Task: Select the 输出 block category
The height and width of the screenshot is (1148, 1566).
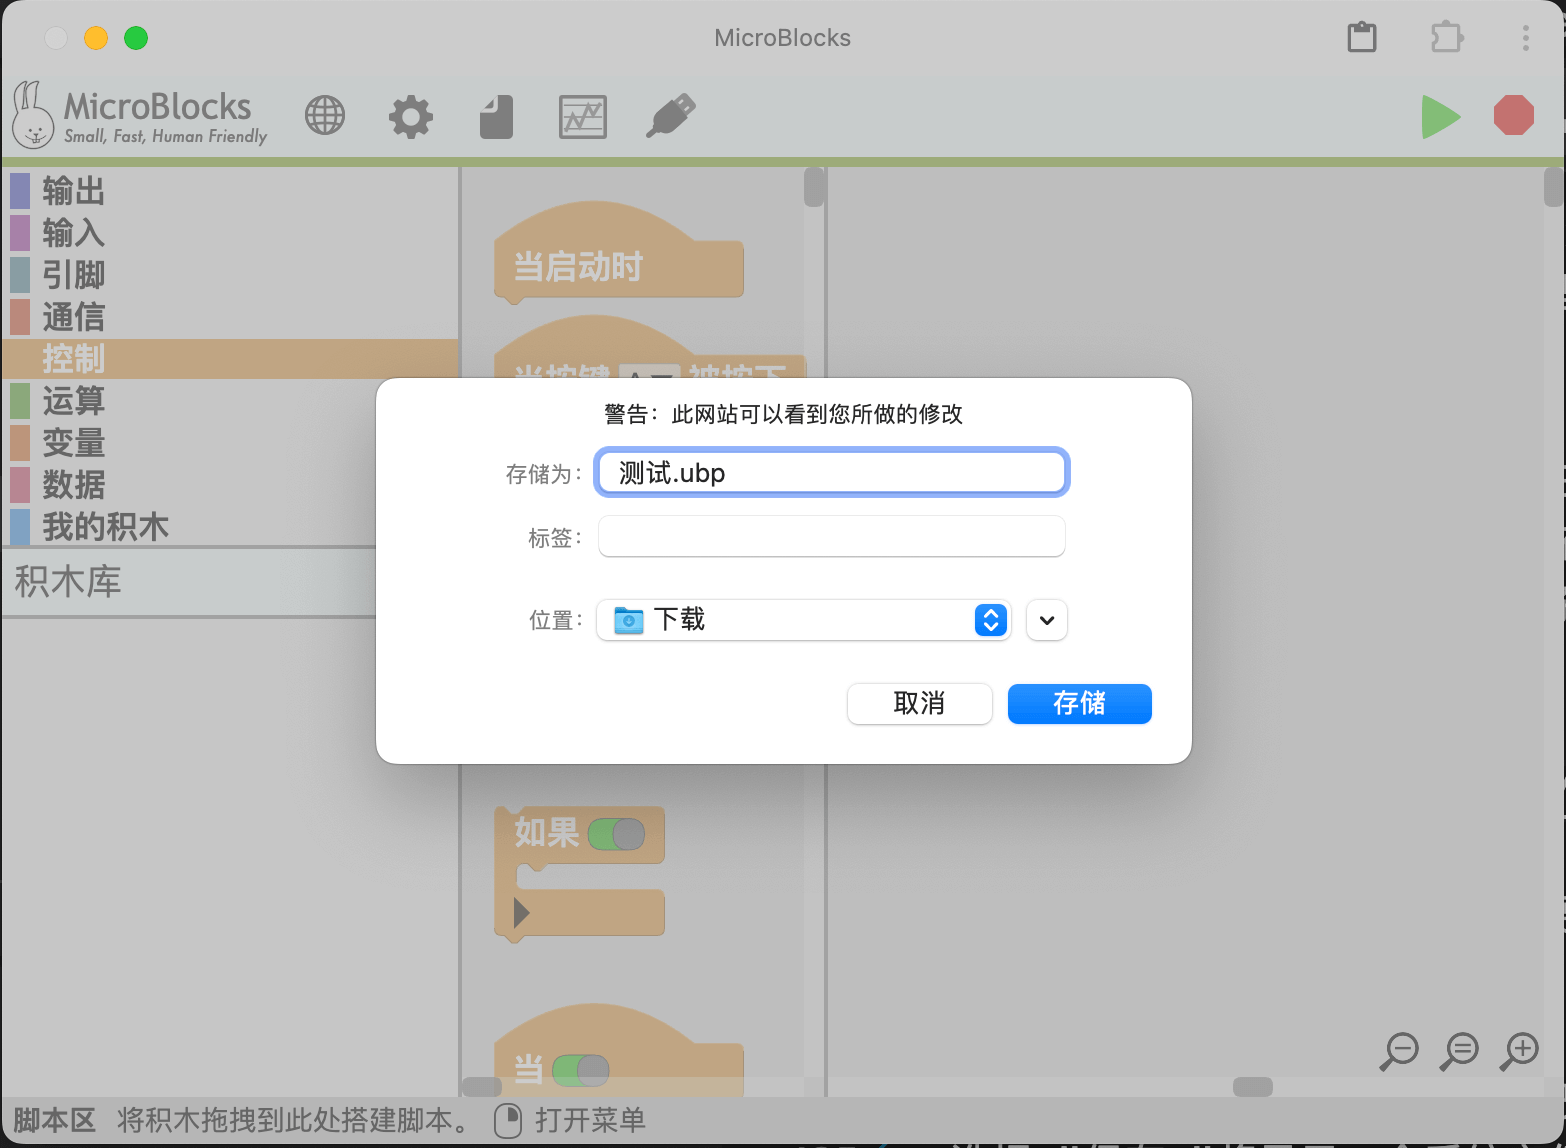Action: point(230,191)
